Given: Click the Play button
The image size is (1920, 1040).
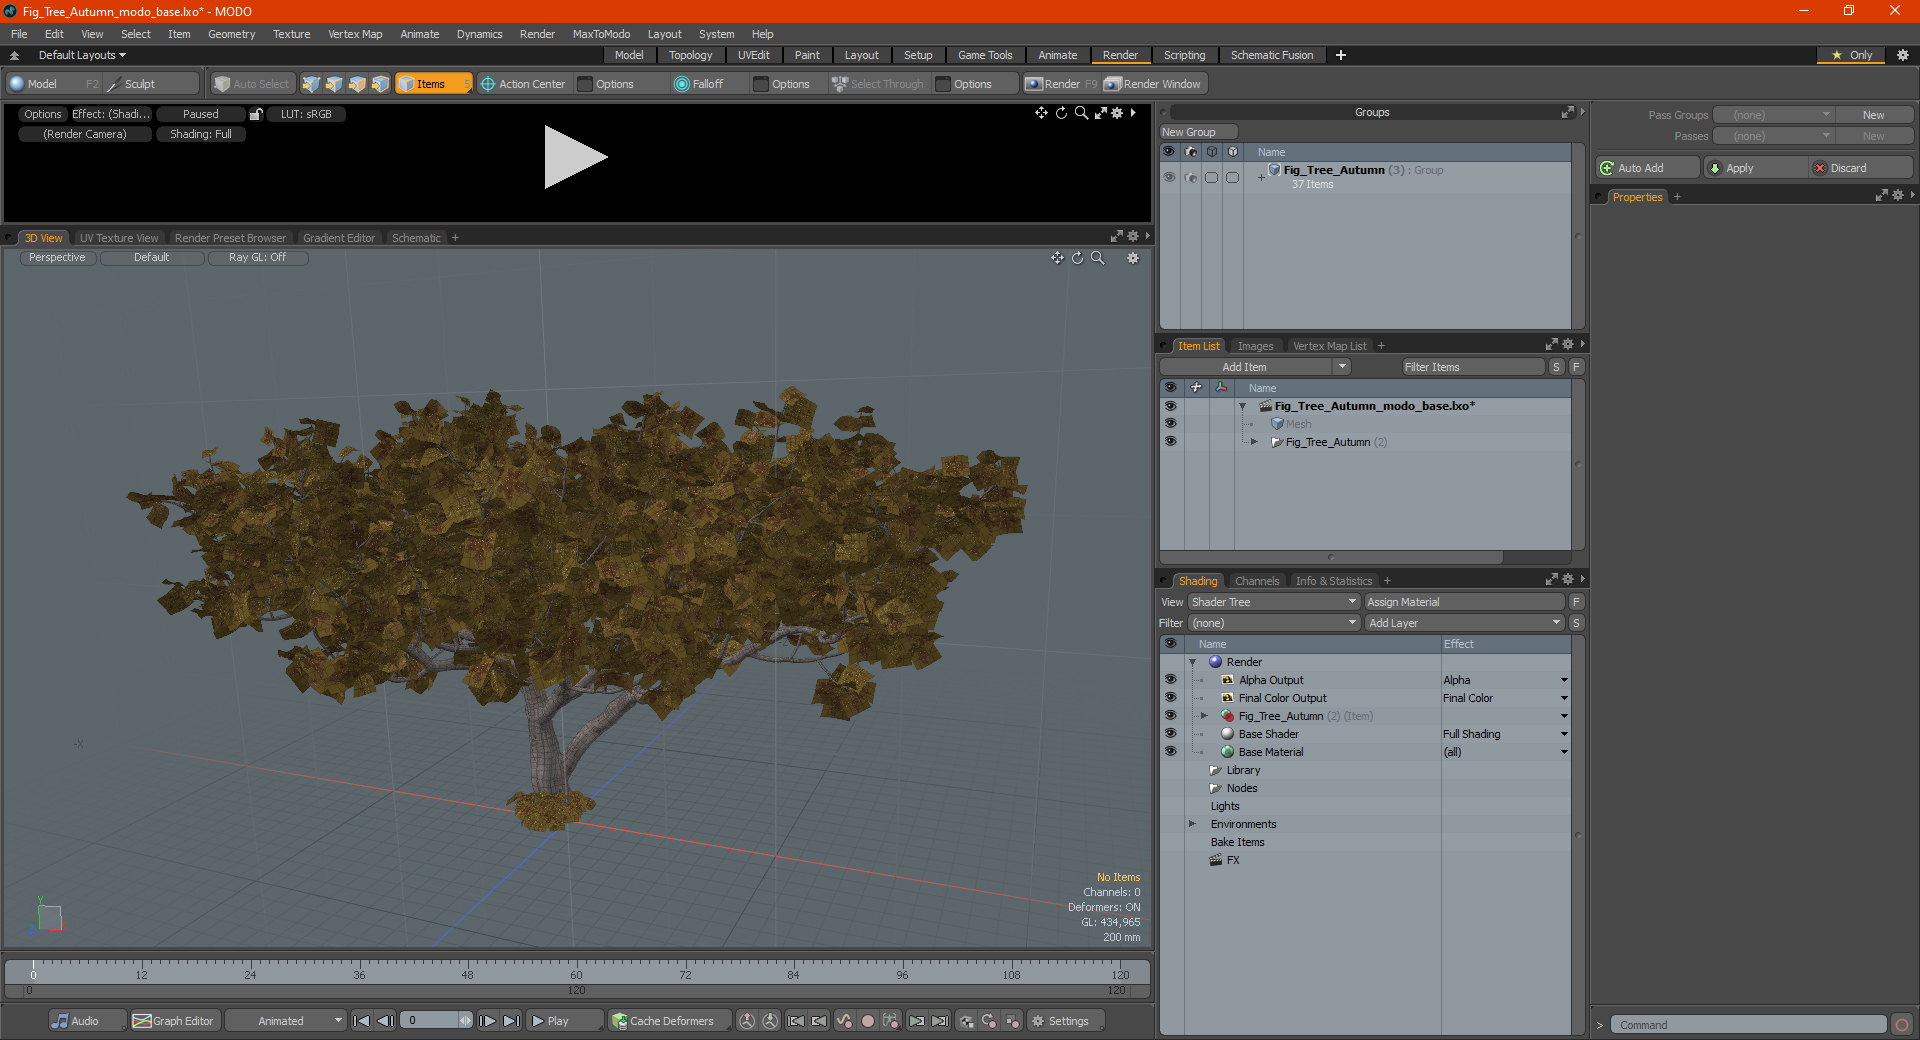Looking at the screenshot, I should [x=564, y=1021].
